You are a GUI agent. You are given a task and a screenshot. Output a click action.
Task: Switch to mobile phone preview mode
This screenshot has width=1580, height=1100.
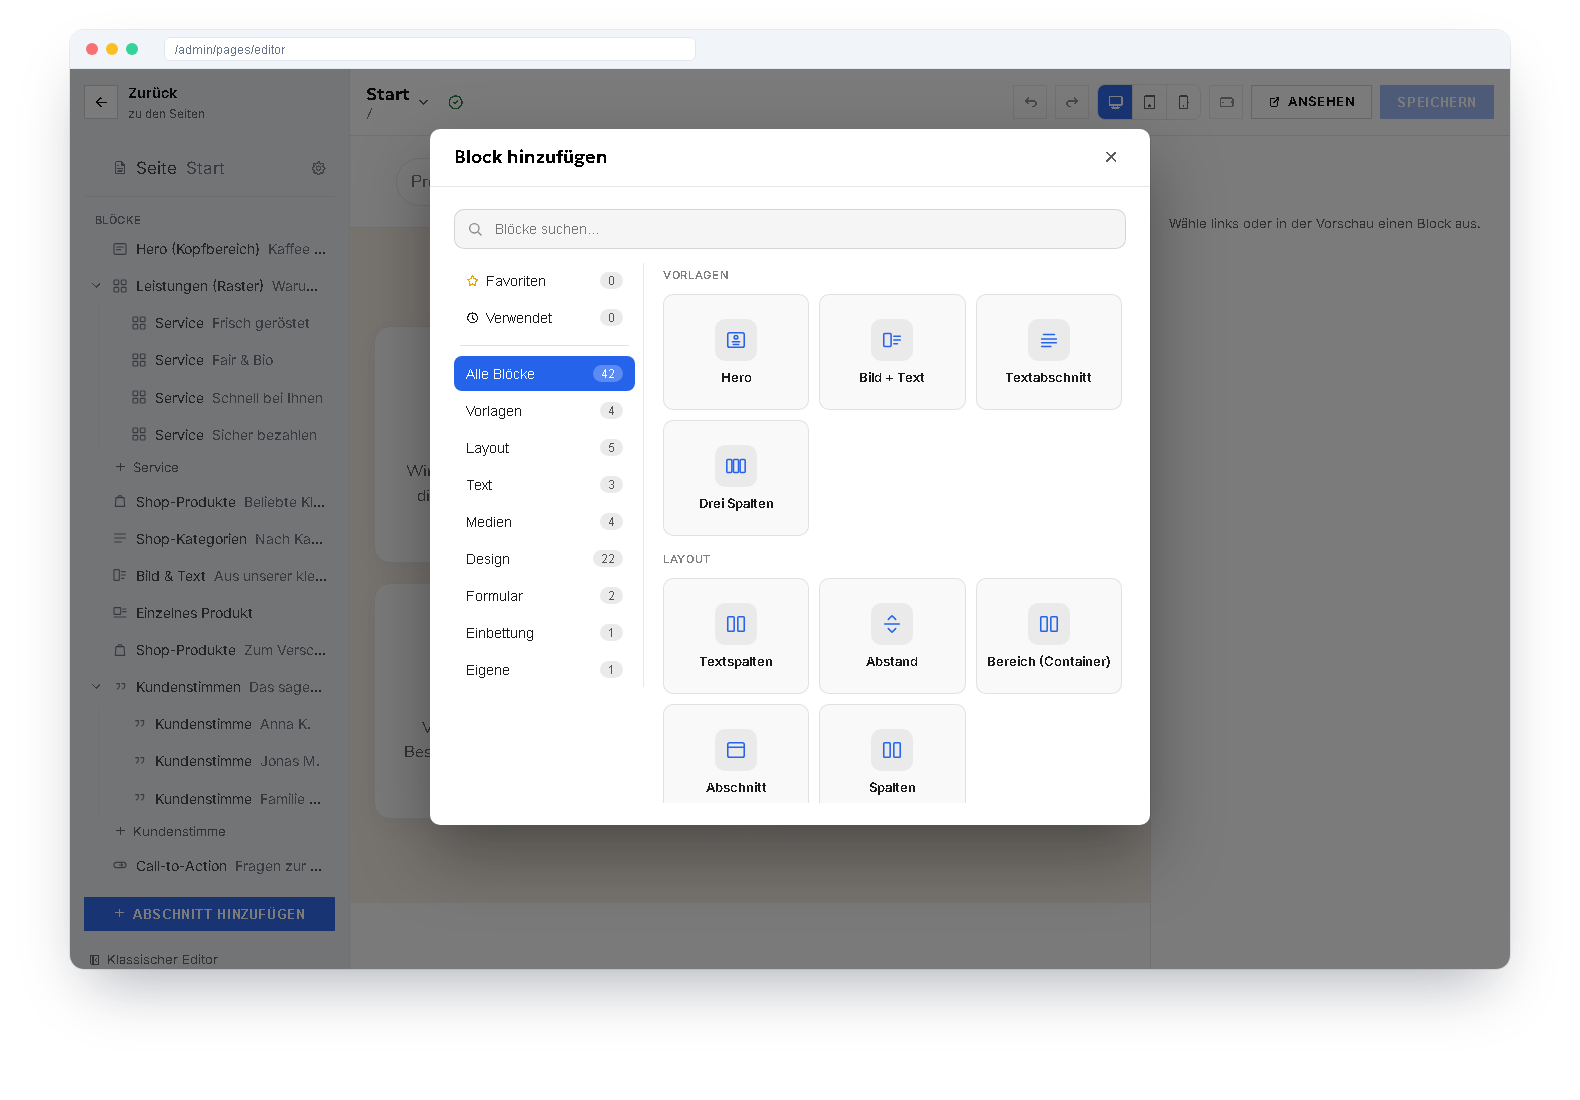1183,102
